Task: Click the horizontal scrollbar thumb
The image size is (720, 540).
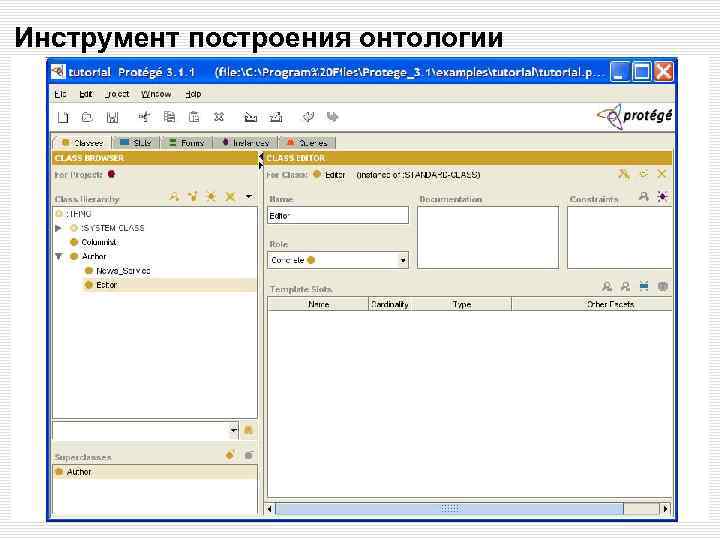Action: (x=450, y=509)
